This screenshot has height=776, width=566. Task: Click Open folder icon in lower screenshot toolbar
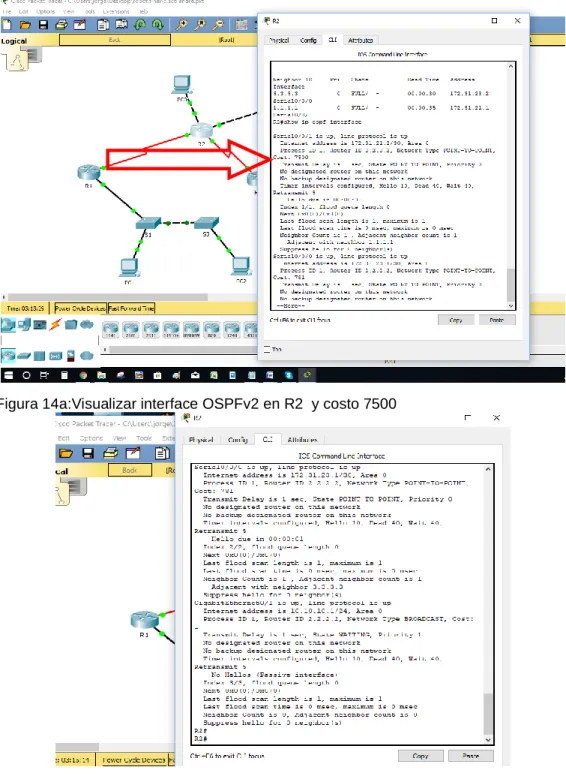(x=66, y=453)
